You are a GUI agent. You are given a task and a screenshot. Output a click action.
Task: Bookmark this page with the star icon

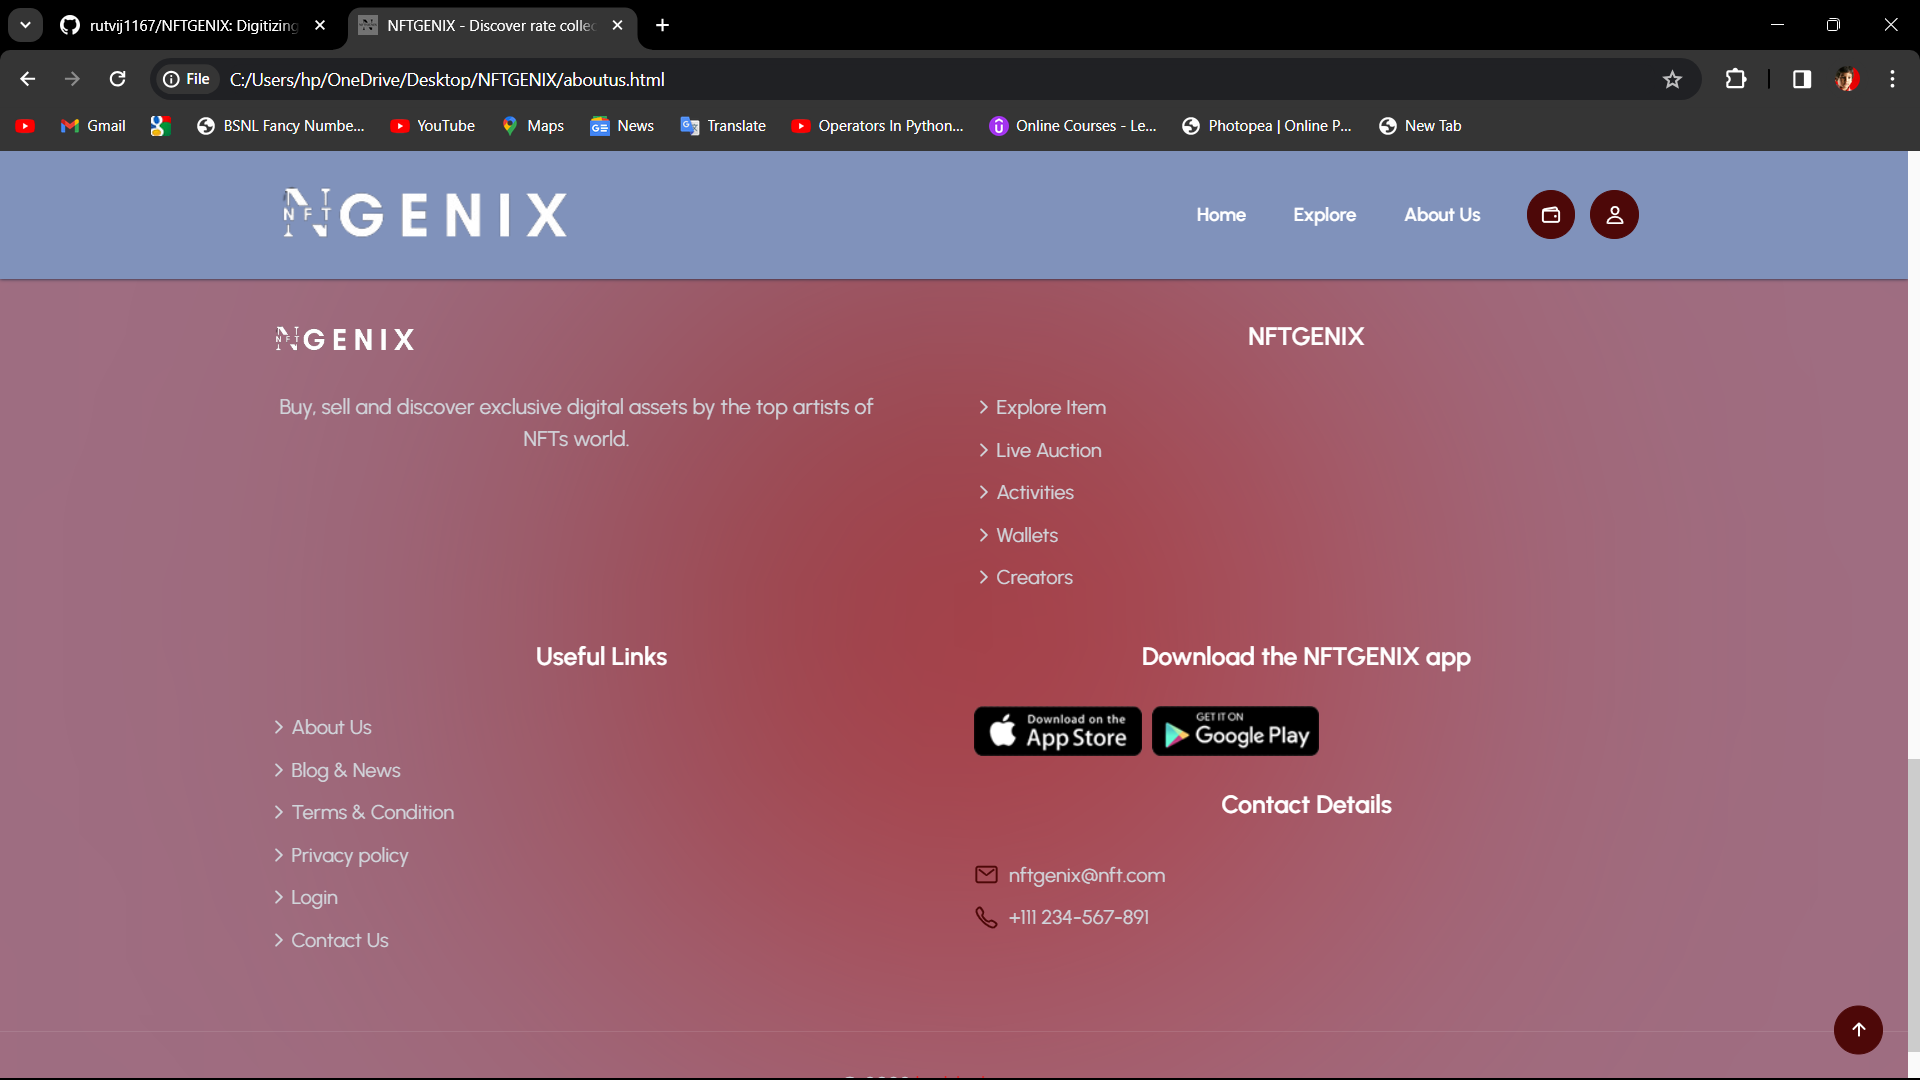1672,79
